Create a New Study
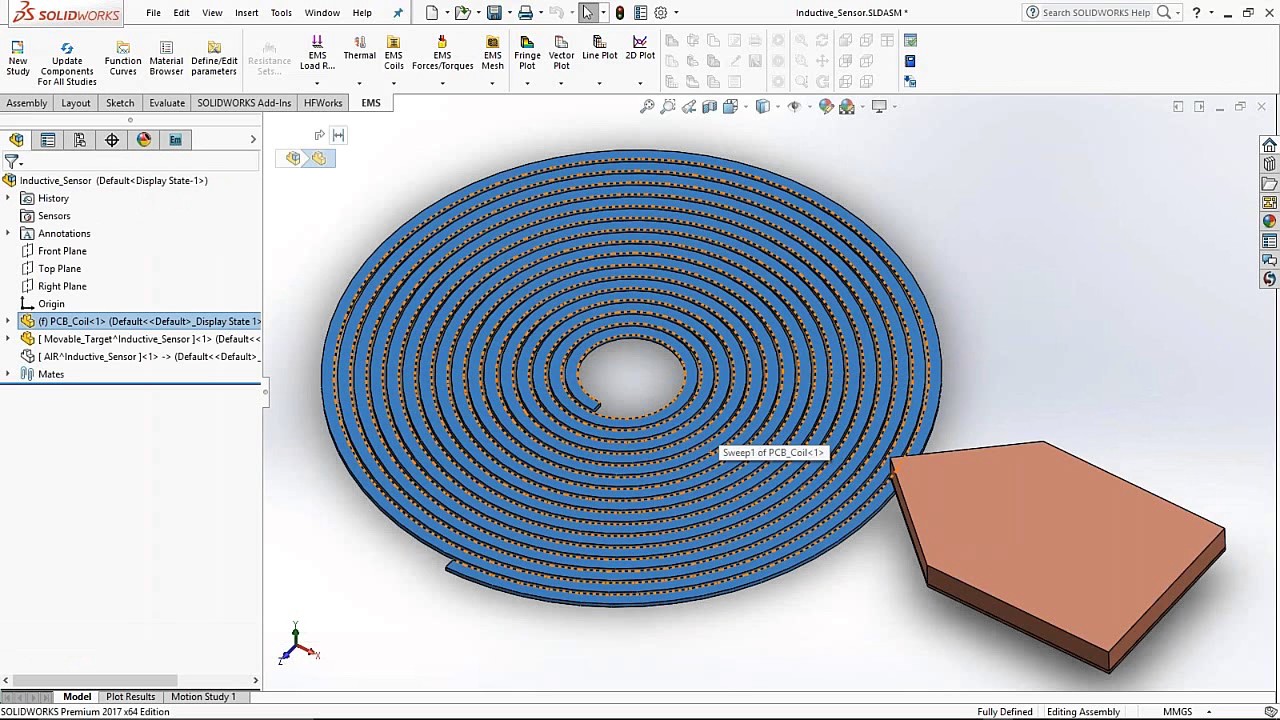1280x720 pixels. coord(18,59)
